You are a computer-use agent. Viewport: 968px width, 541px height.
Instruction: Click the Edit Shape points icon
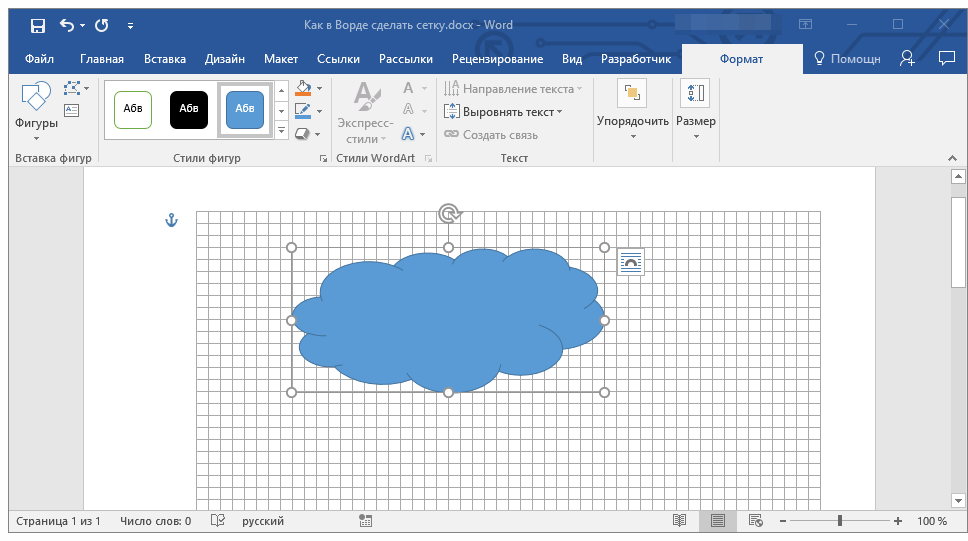pos(72,89)
